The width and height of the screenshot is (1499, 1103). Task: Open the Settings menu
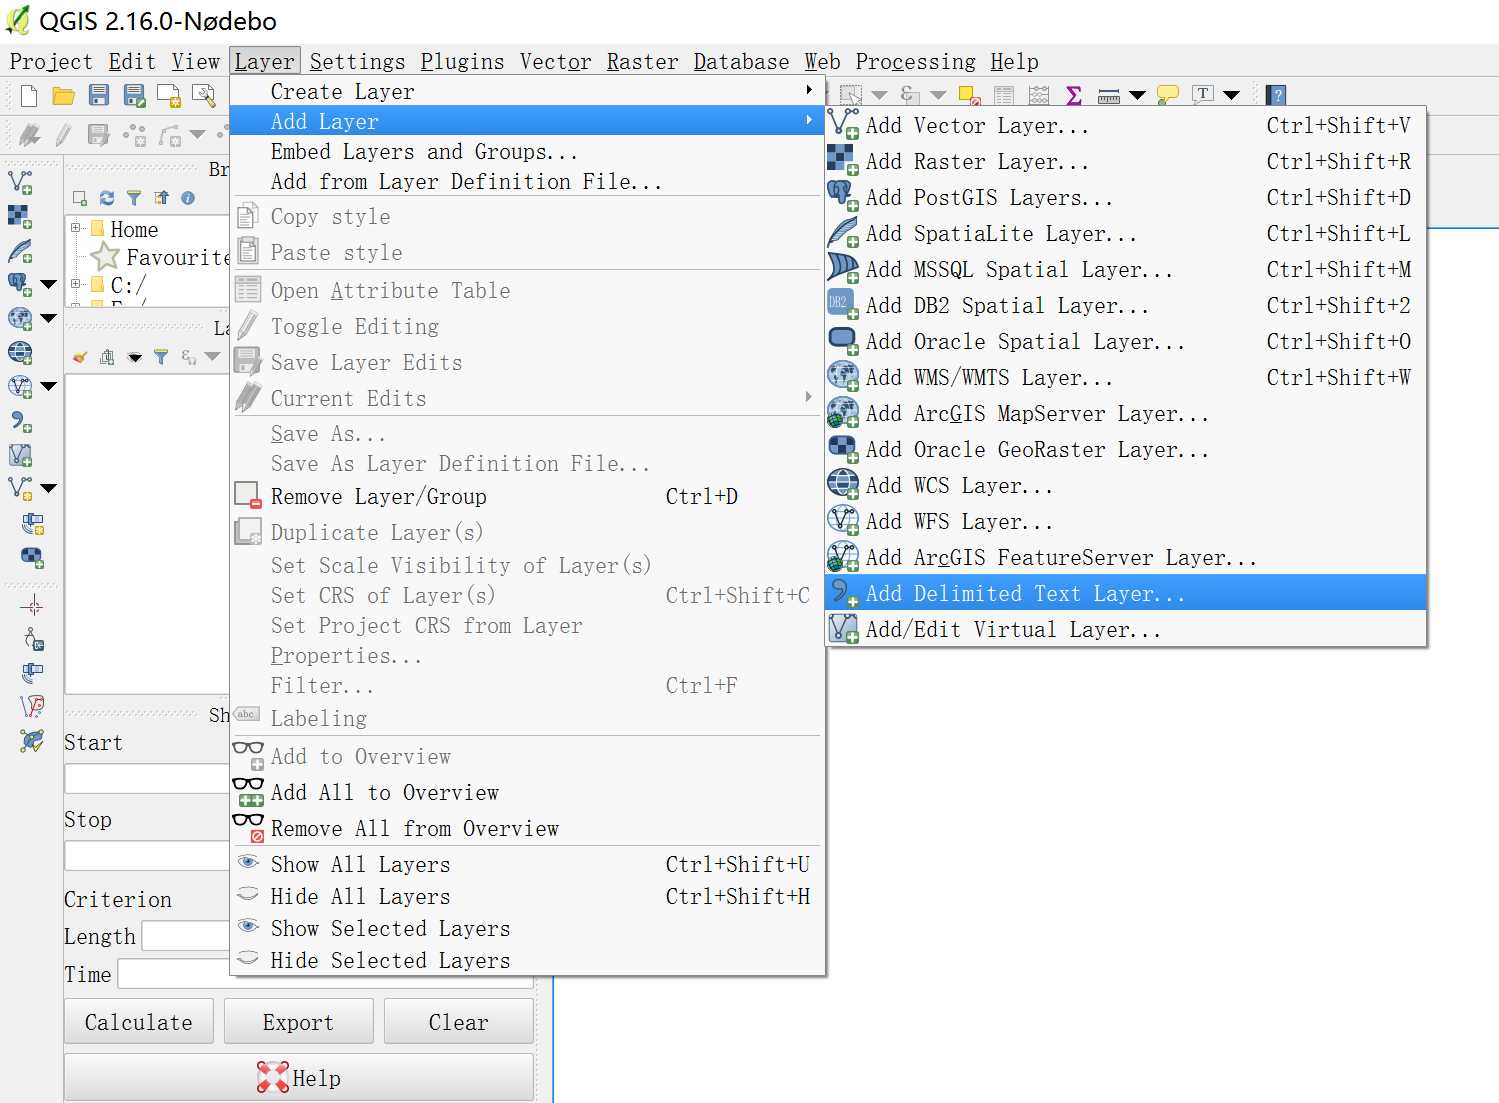[357, 61]
